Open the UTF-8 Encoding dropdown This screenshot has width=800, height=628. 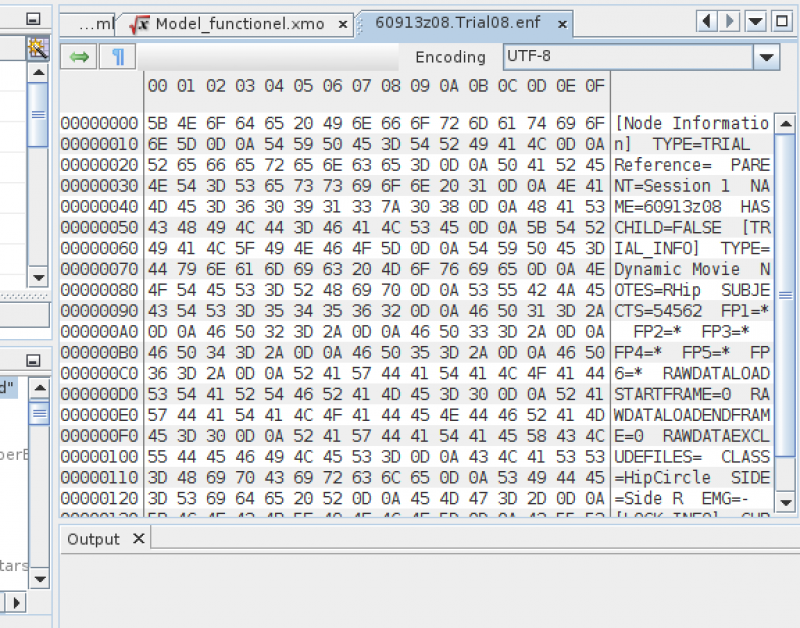click(x=767, y=57)
